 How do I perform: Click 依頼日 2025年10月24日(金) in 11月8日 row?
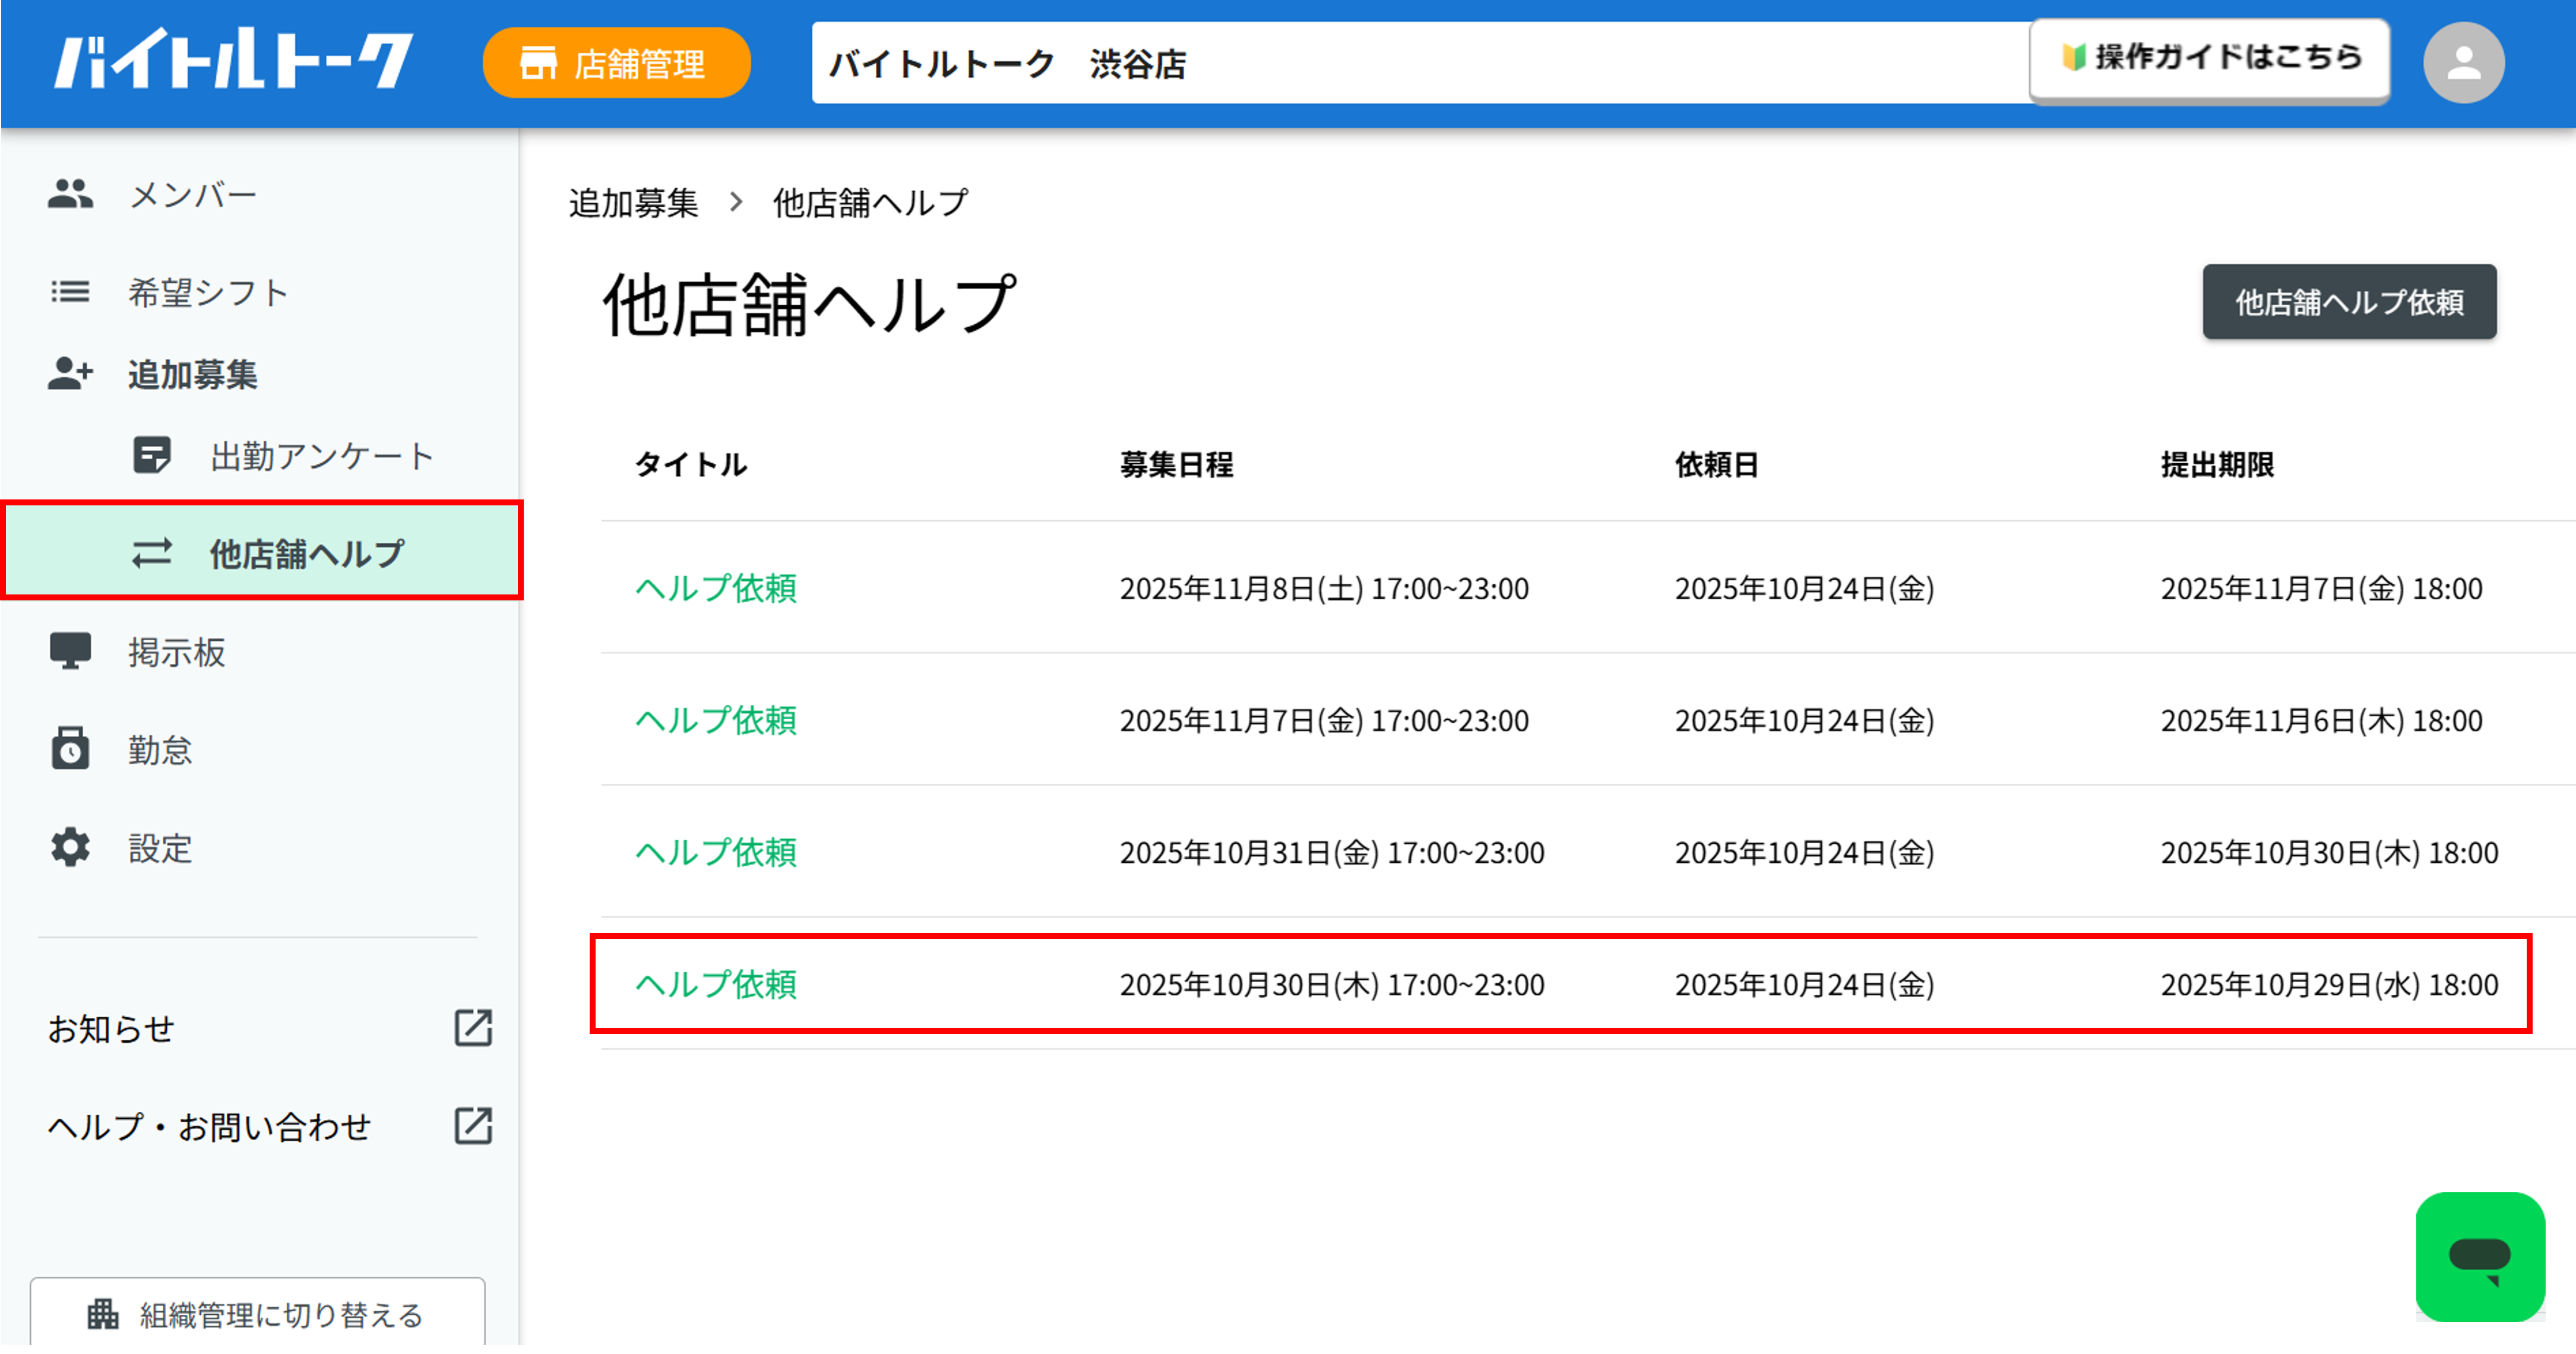1804,588
